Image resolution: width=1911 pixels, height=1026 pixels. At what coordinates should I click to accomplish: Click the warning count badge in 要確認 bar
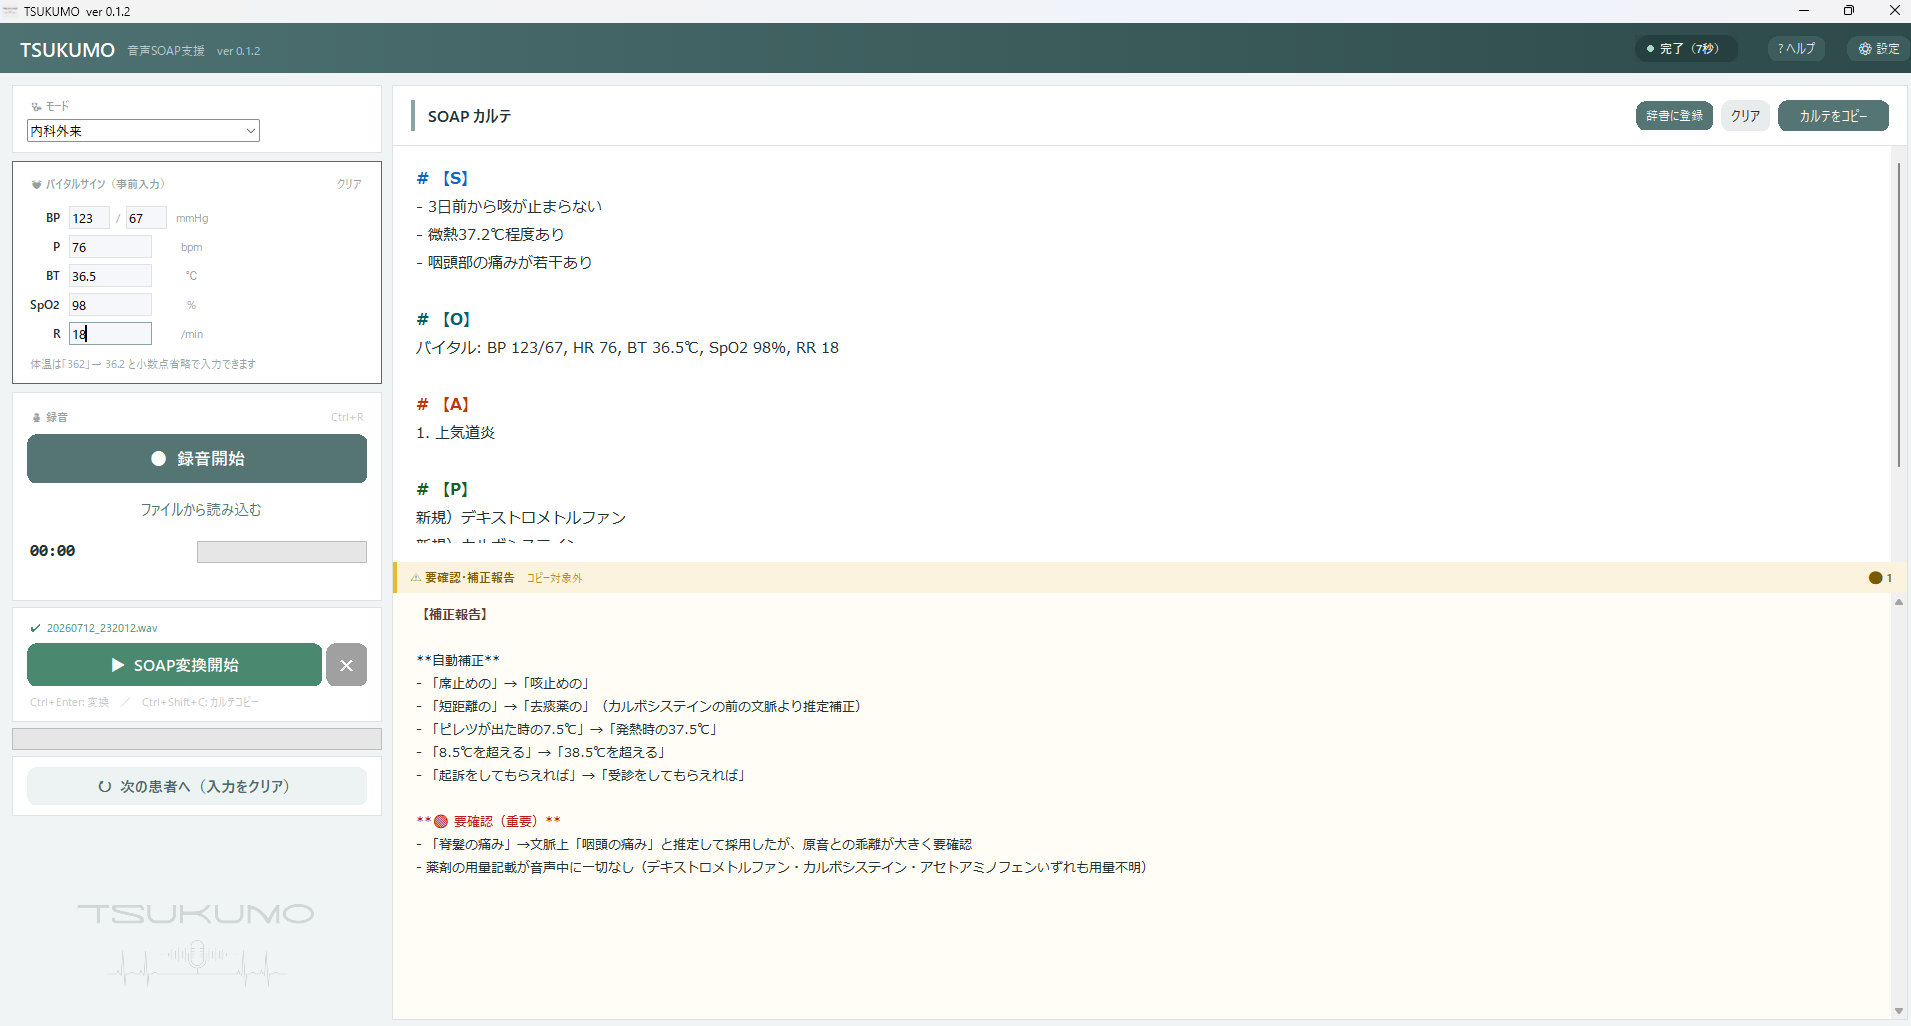point(1880,578)
